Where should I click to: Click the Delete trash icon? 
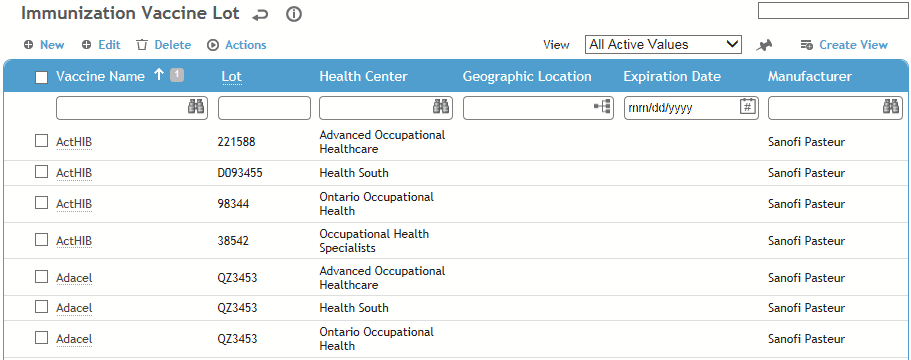(x=142, y=45)
